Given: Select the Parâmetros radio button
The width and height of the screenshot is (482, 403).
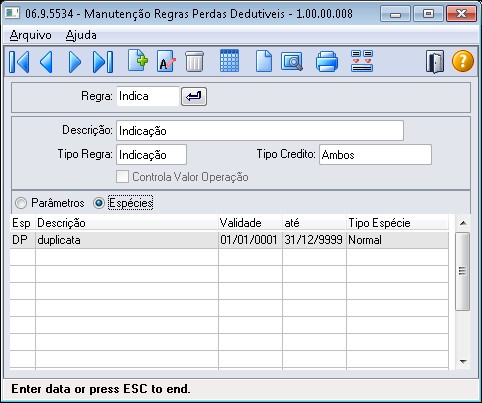Looking at the screenshot, I should (21, 203).
